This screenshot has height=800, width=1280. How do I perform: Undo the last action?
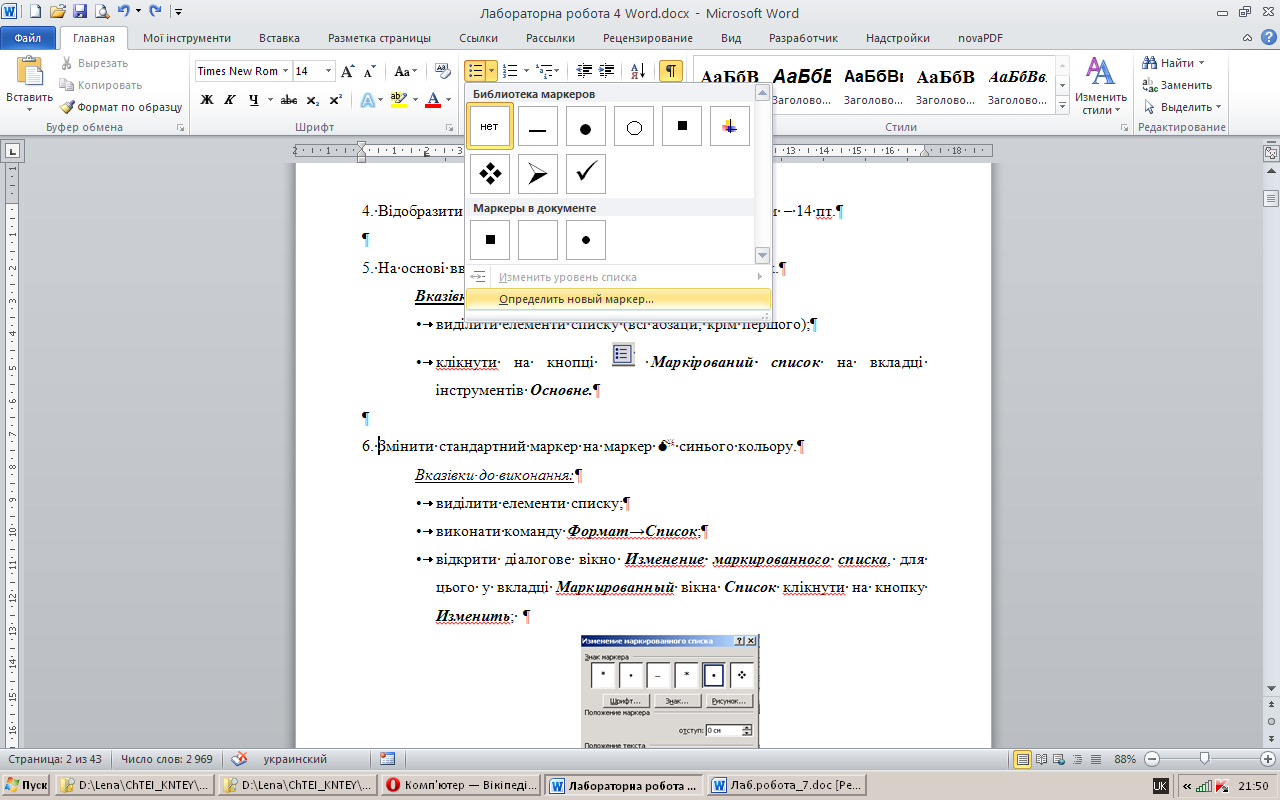[x=123, y=13]
